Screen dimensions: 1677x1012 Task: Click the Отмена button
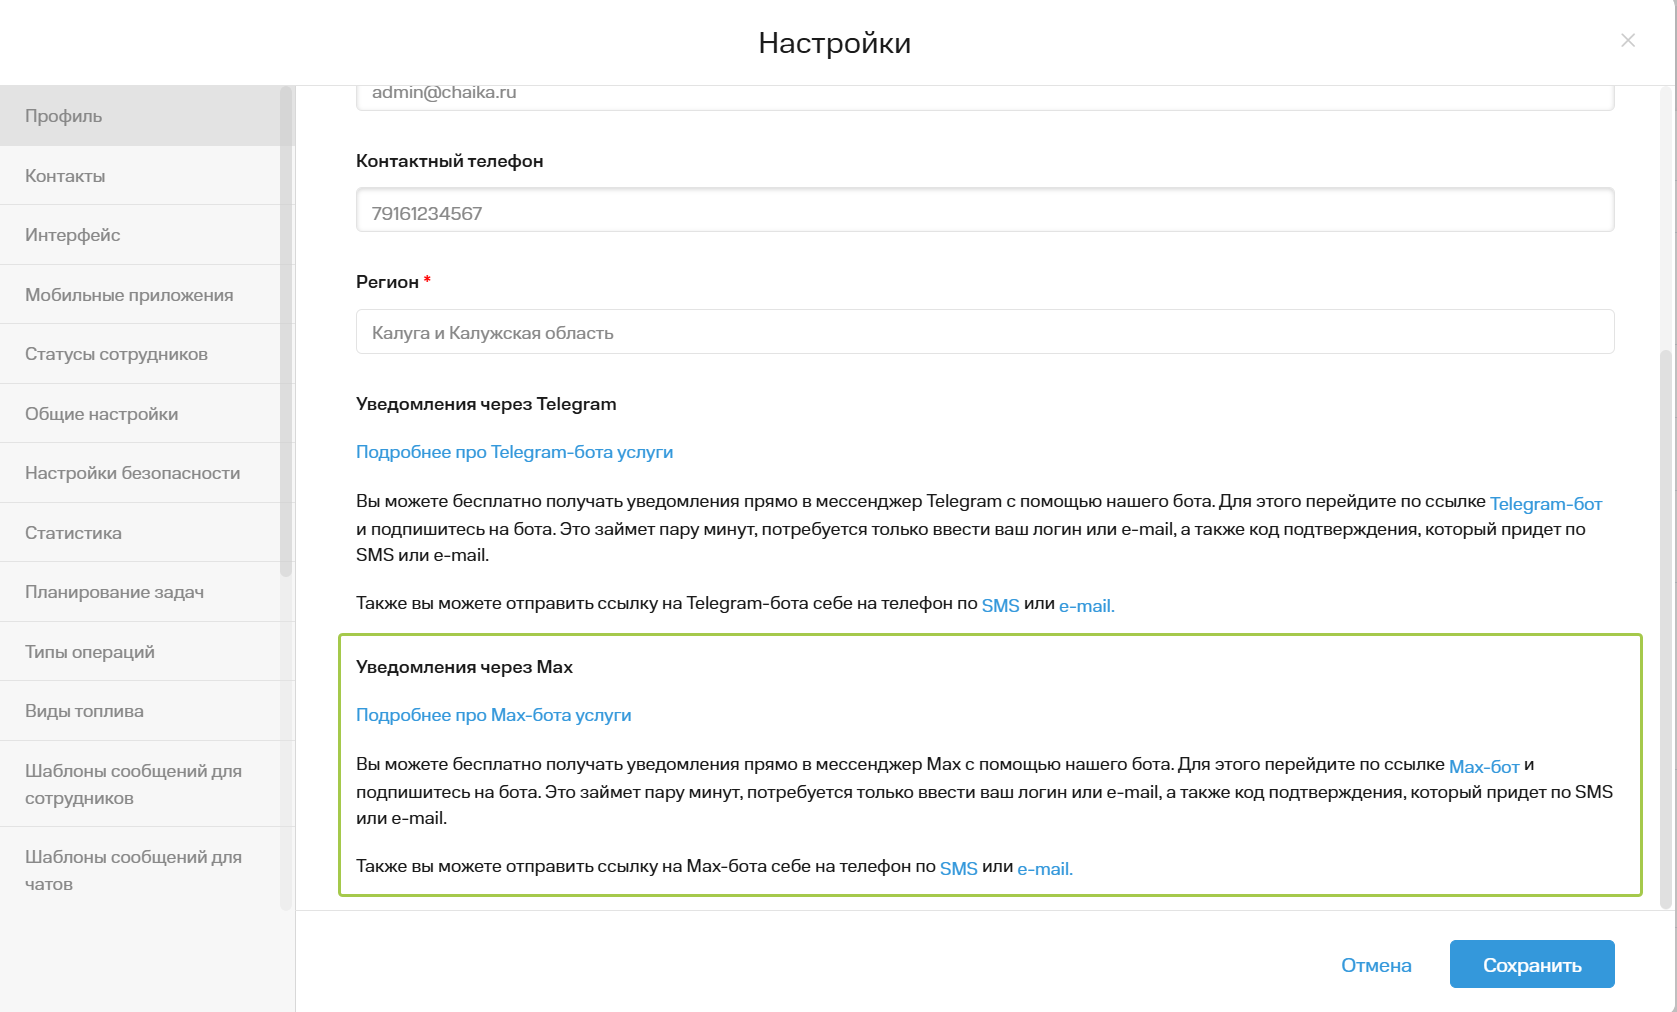coord(1376,965)
